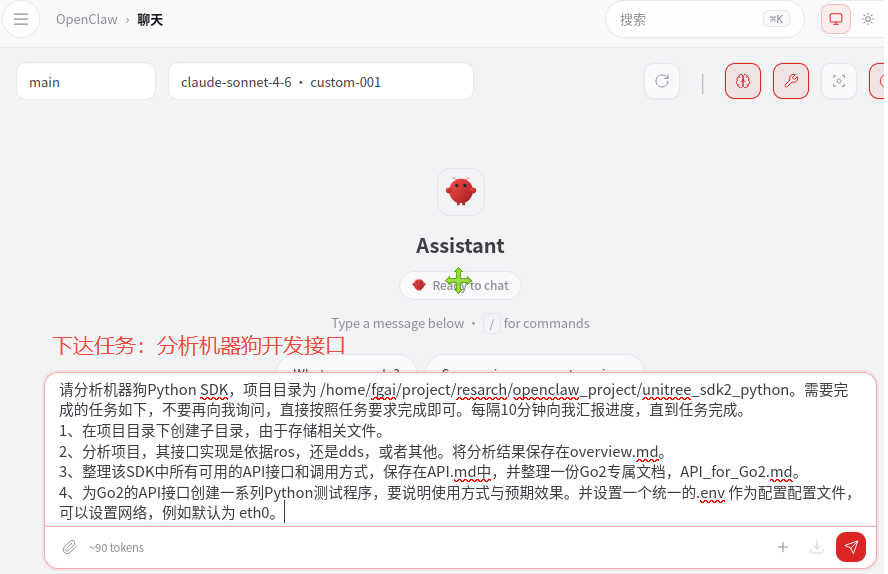888x574 pixels.
Task: Click the Assistant heading
Action: point(460,246)
